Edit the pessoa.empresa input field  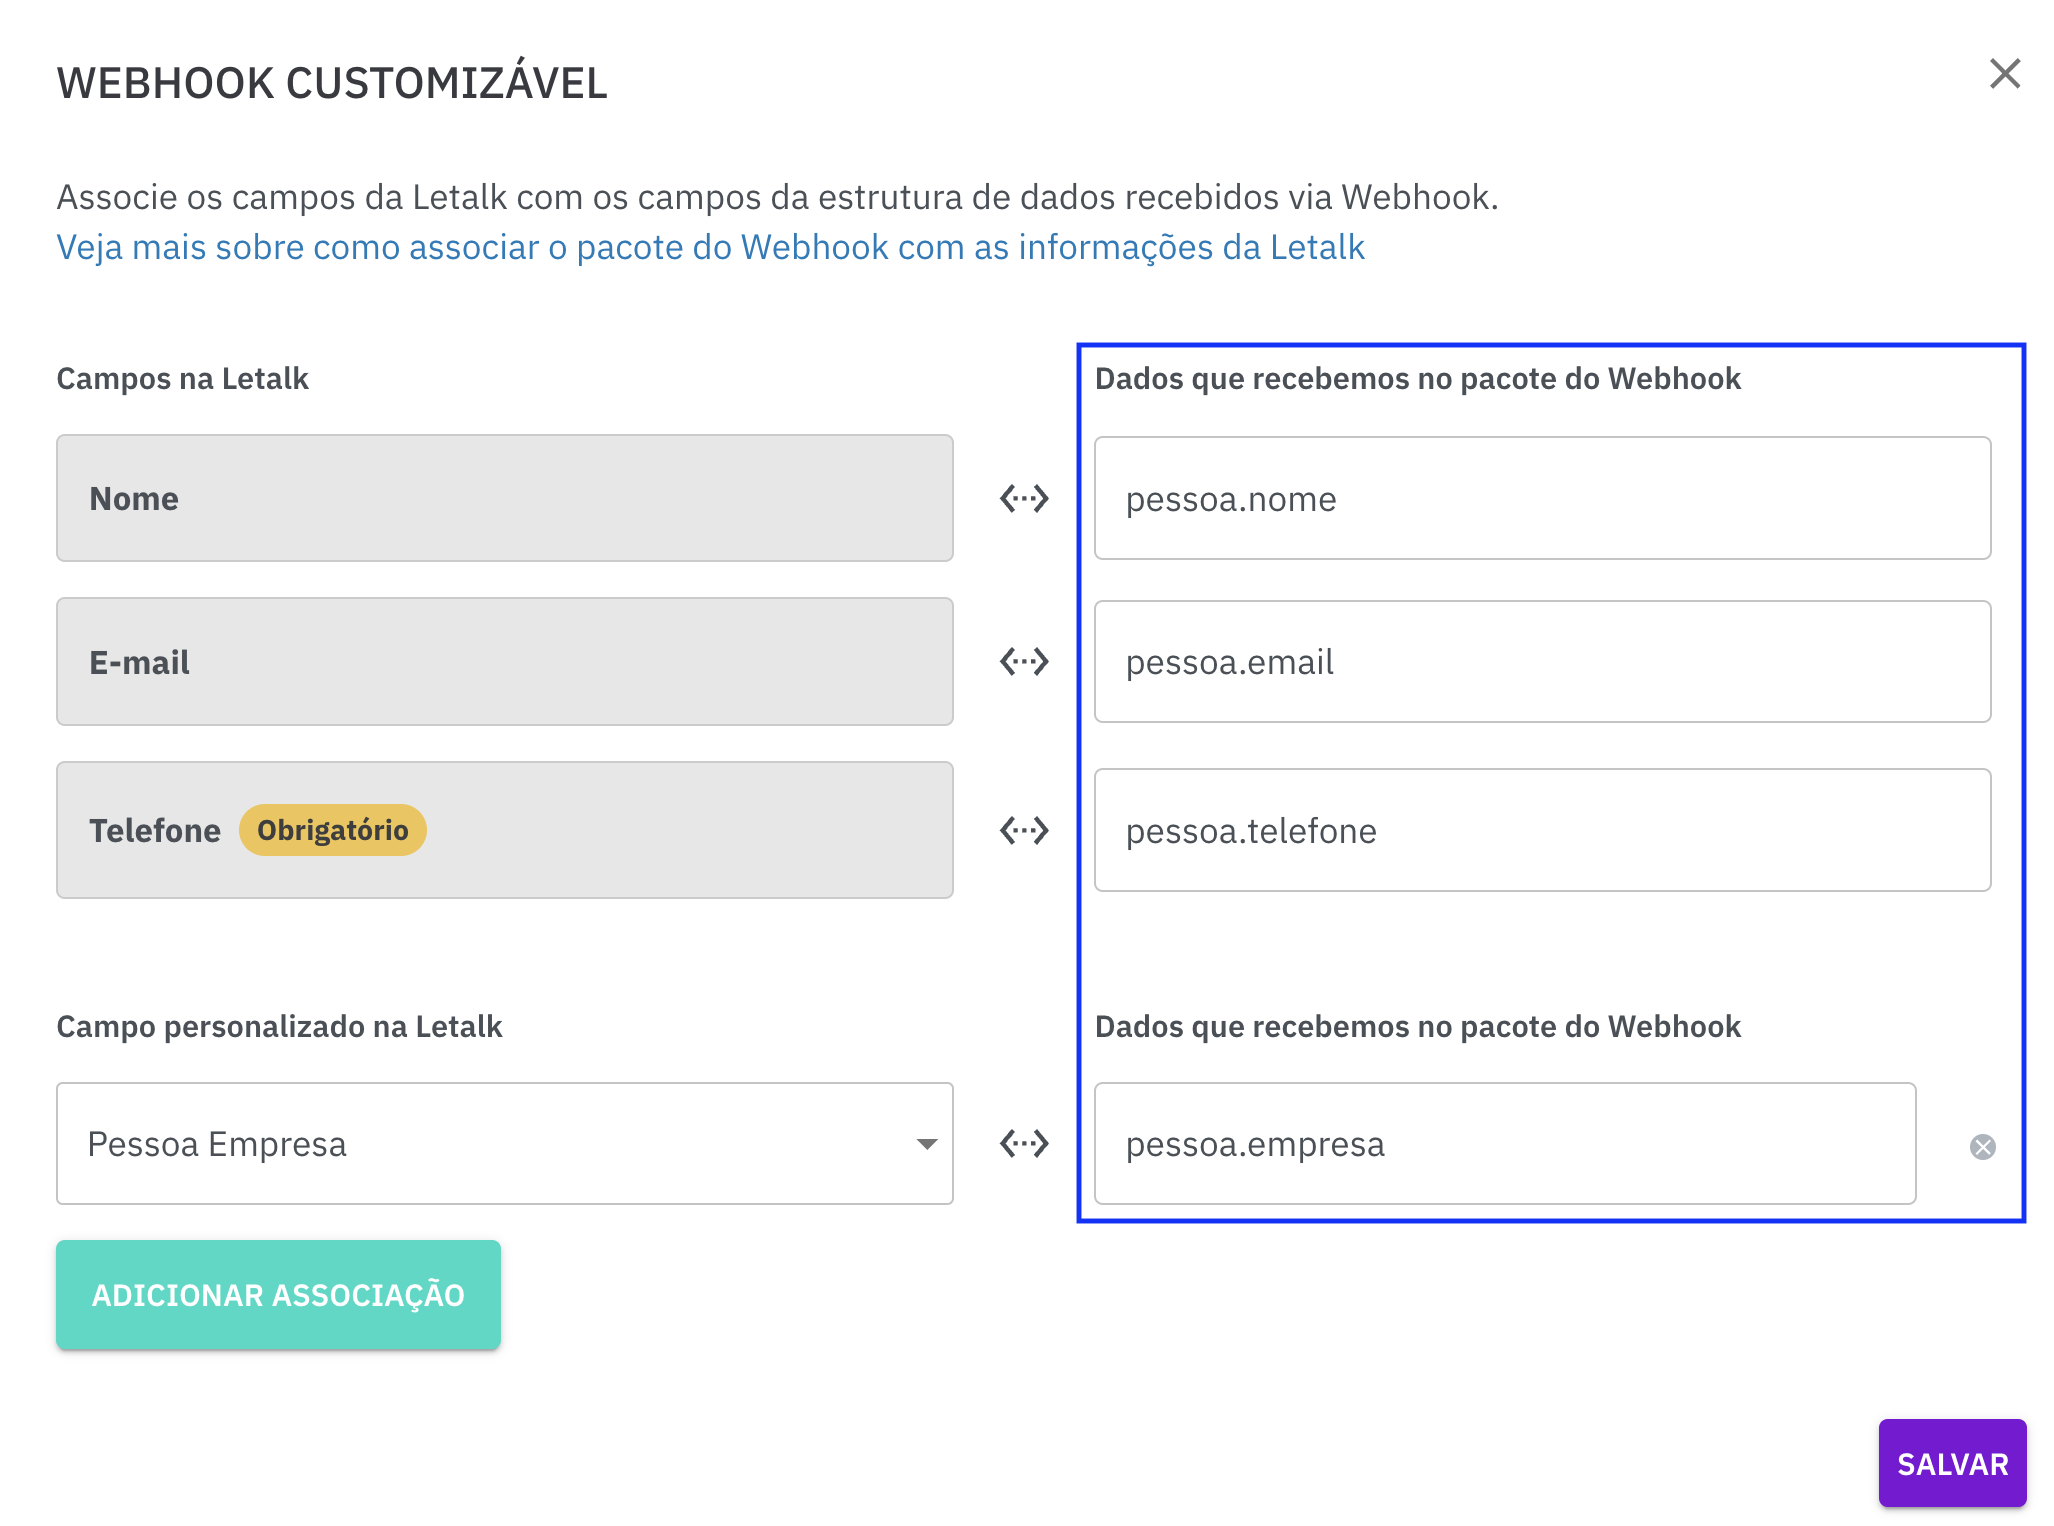point(1504,1143)
